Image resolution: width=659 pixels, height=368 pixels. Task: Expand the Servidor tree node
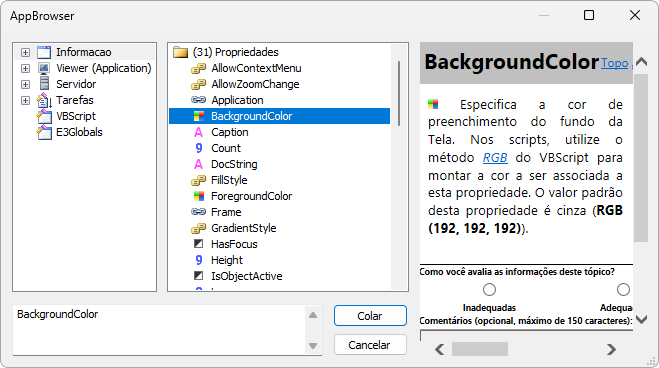point(26,84)
